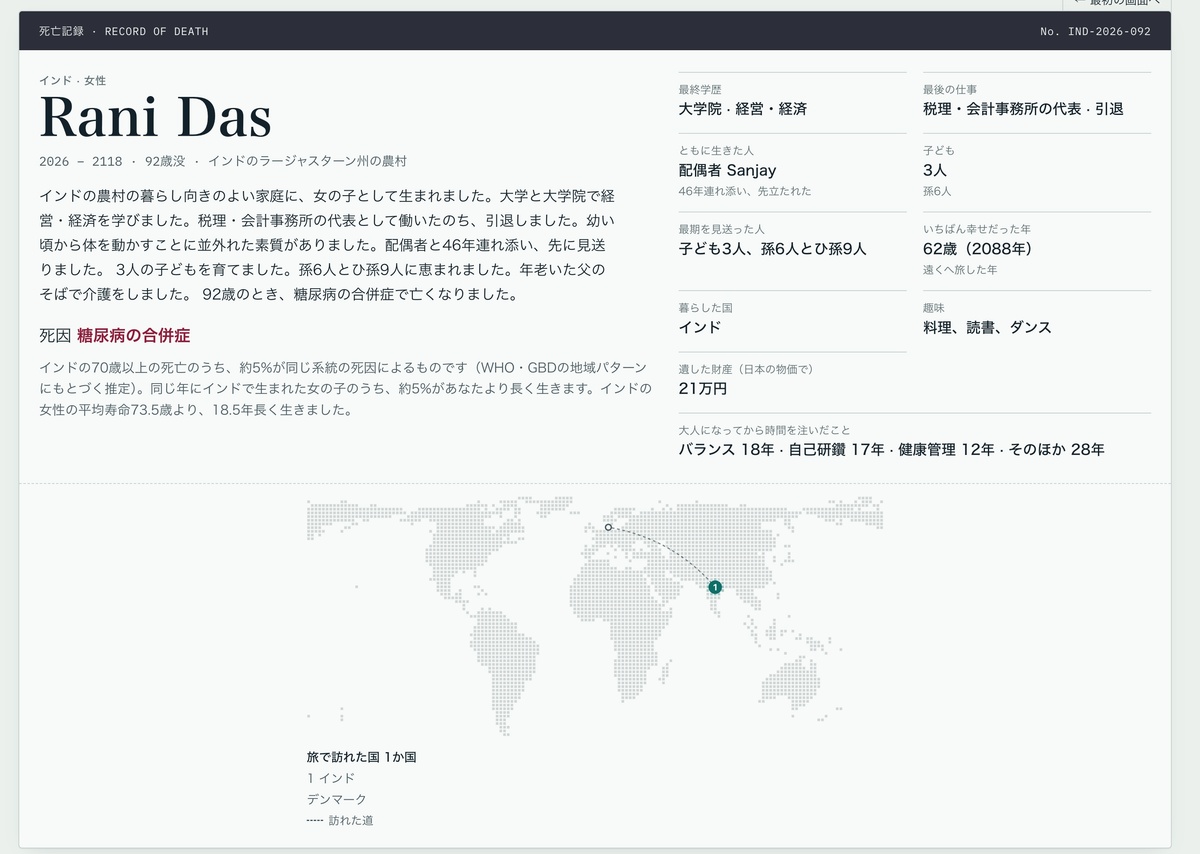The height and width of the screenshot is (854, 1200).
Task: Click the time allocation line 'バランス 18年'
Action: [x=726, y=450]
